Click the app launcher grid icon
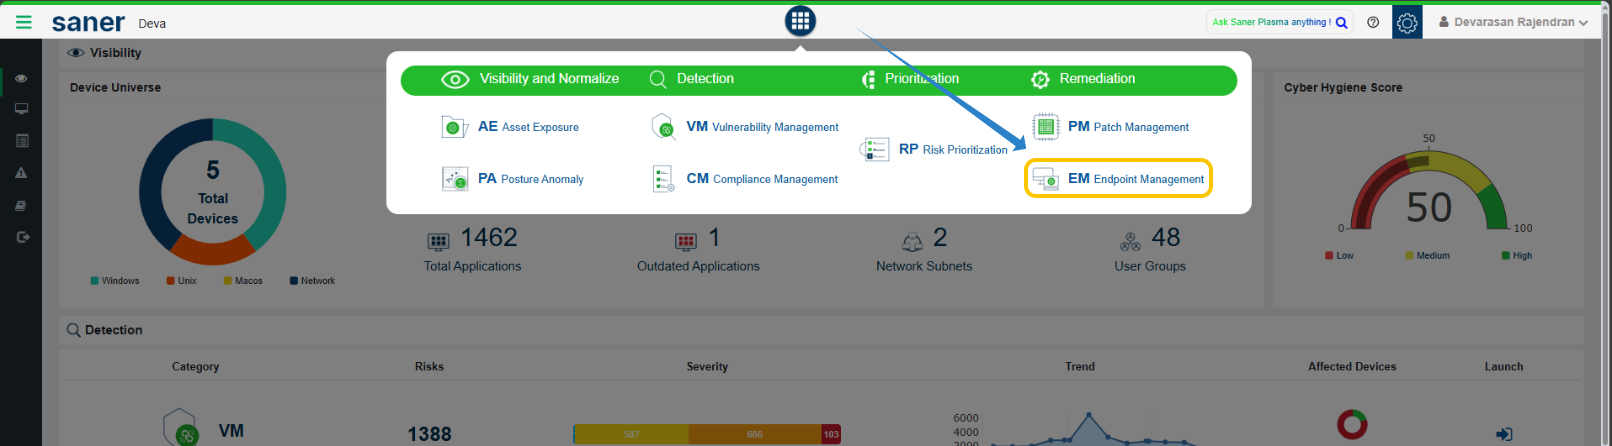The width and height of the screenshot is (1612, 446). (800, 21)
